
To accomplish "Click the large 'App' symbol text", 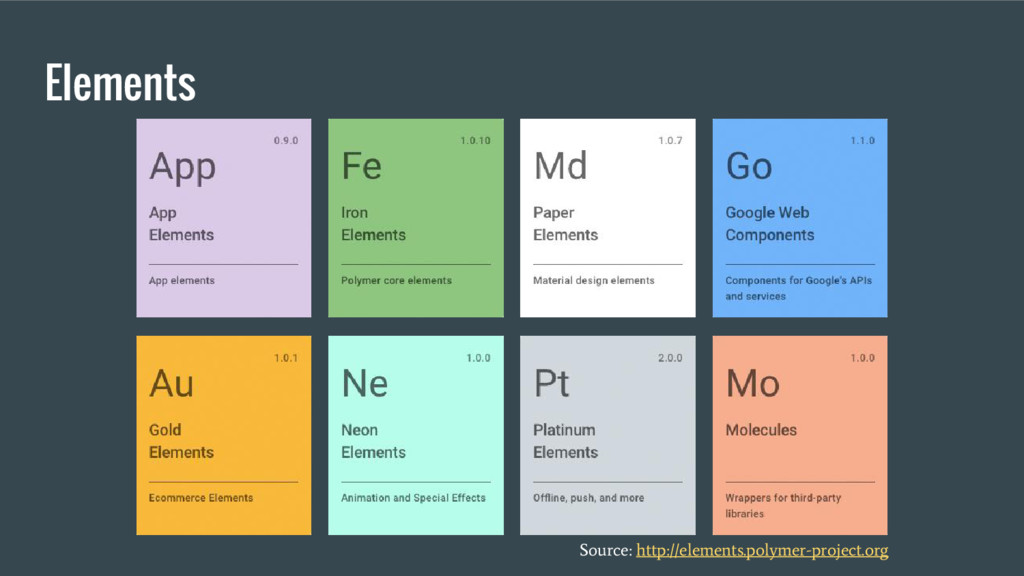I will coord(182,168).
